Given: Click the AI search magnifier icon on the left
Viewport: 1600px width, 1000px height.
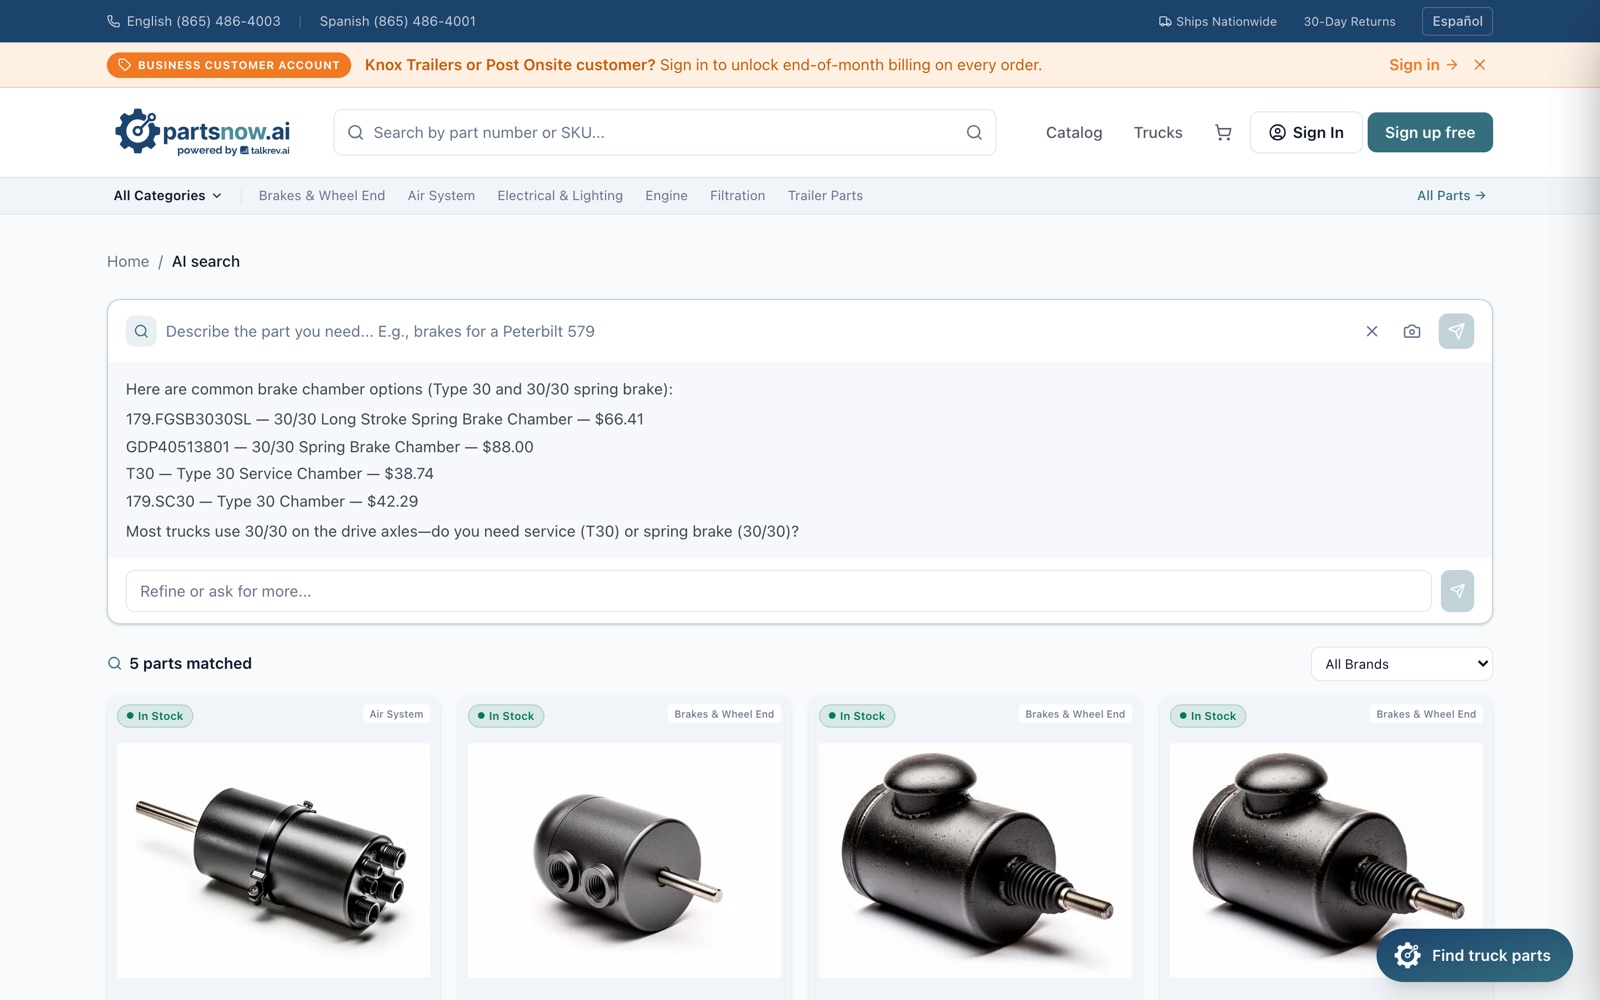Looking at the screenshot, I should (x=141, y=331).
